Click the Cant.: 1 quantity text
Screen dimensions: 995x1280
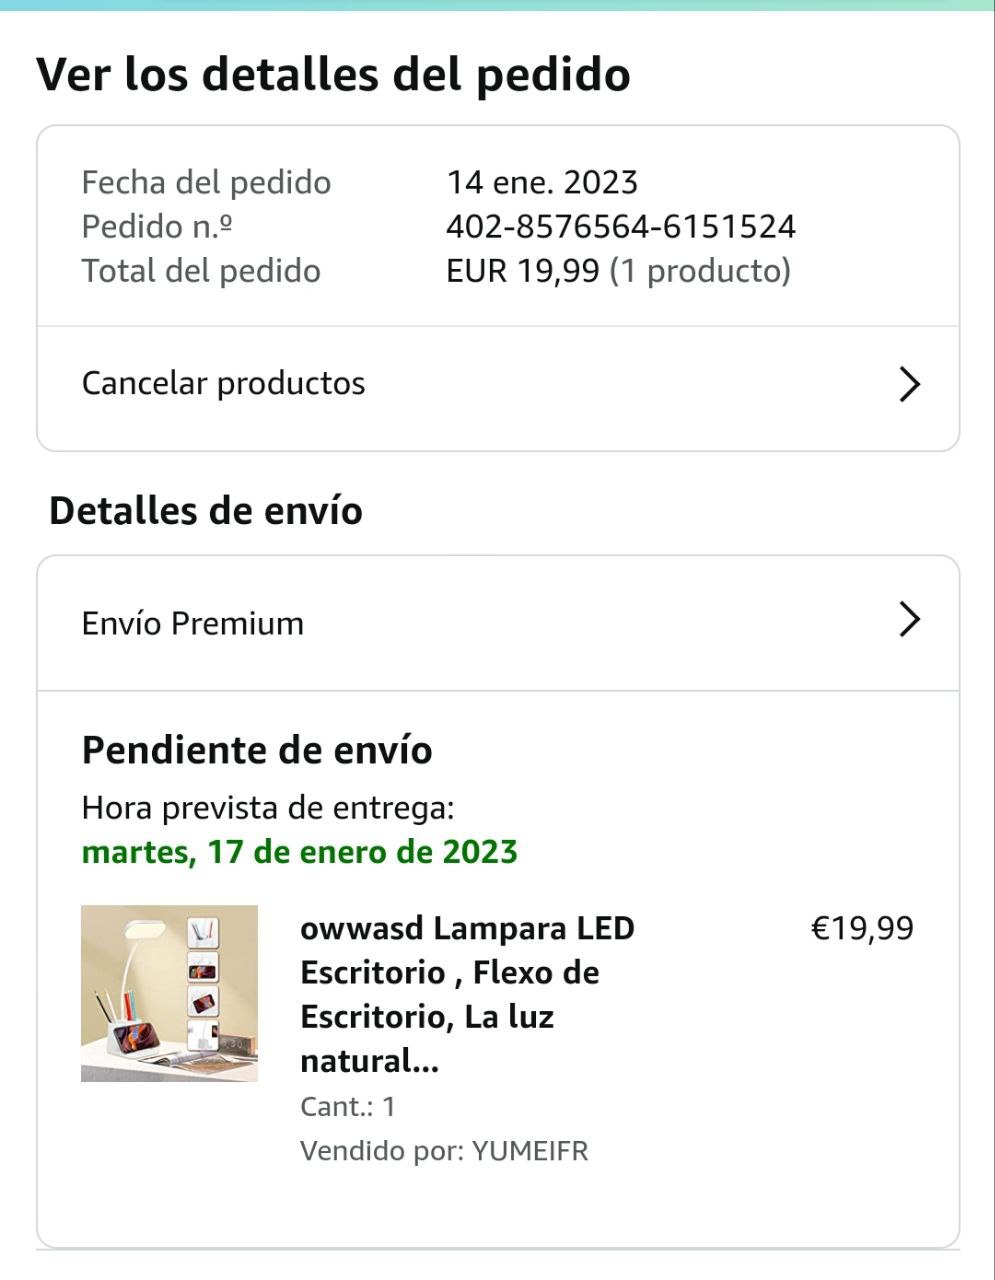347,1107
